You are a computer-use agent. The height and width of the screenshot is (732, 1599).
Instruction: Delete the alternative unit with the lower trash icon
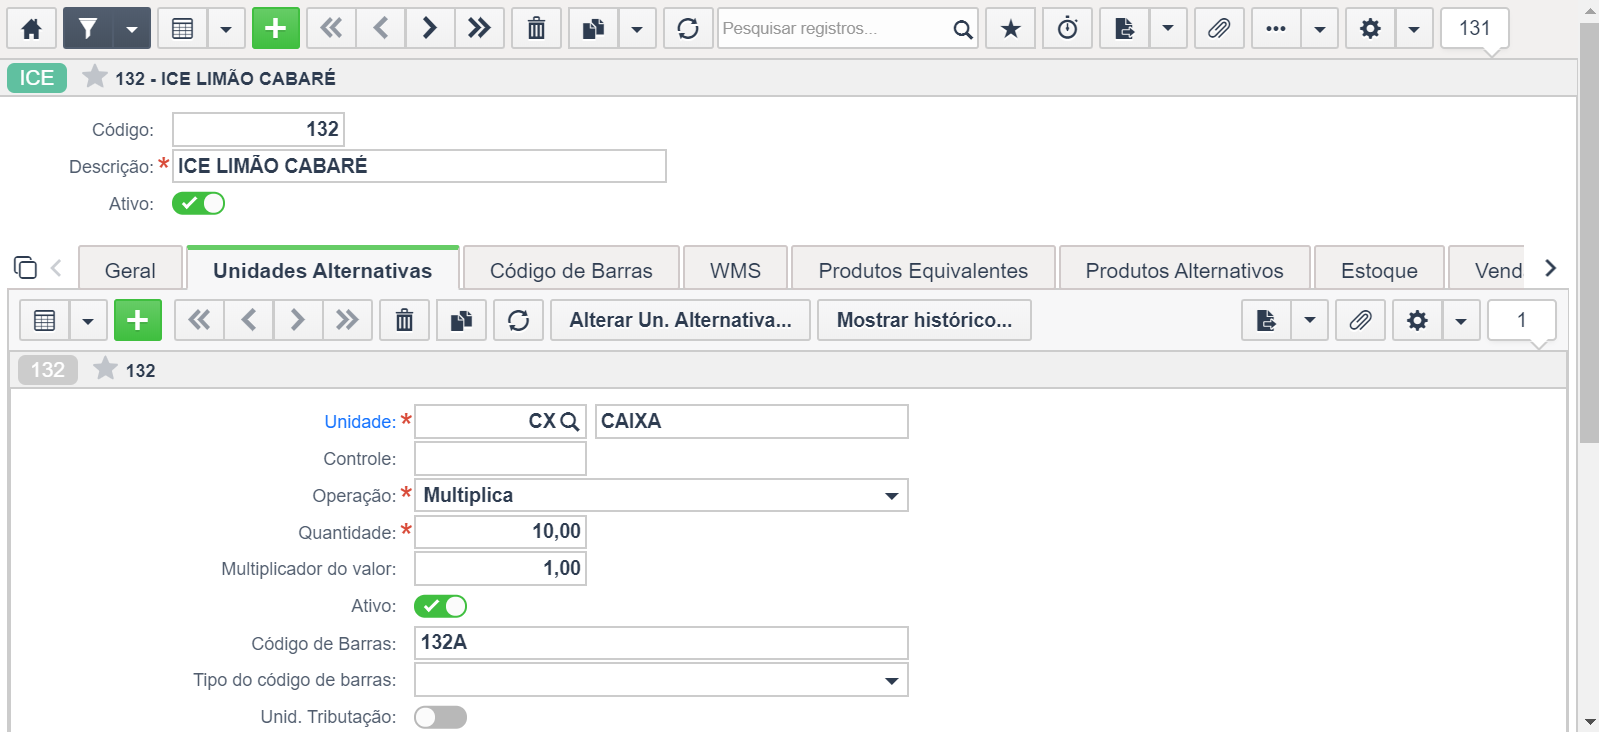[404, 320]
